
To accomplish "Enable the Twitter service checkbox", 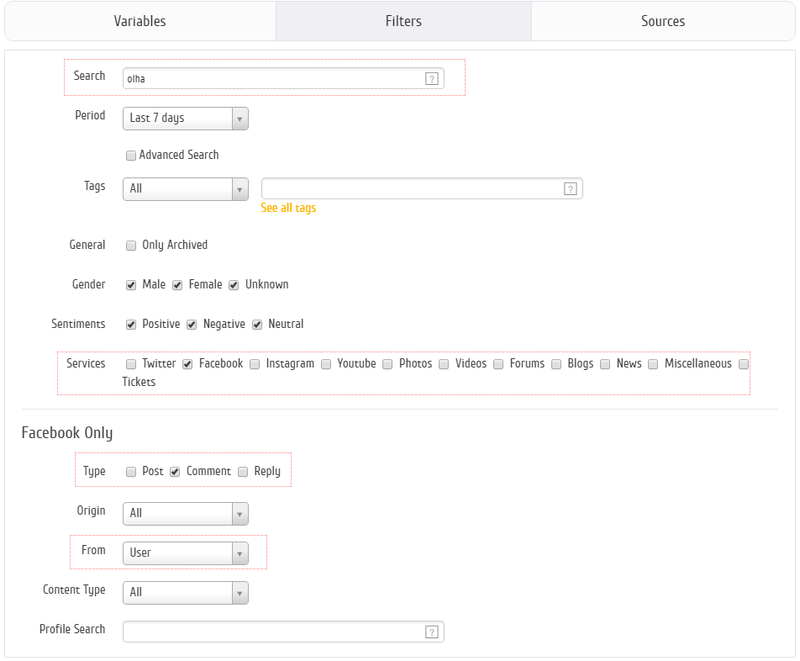I will [x=131, y=364].
